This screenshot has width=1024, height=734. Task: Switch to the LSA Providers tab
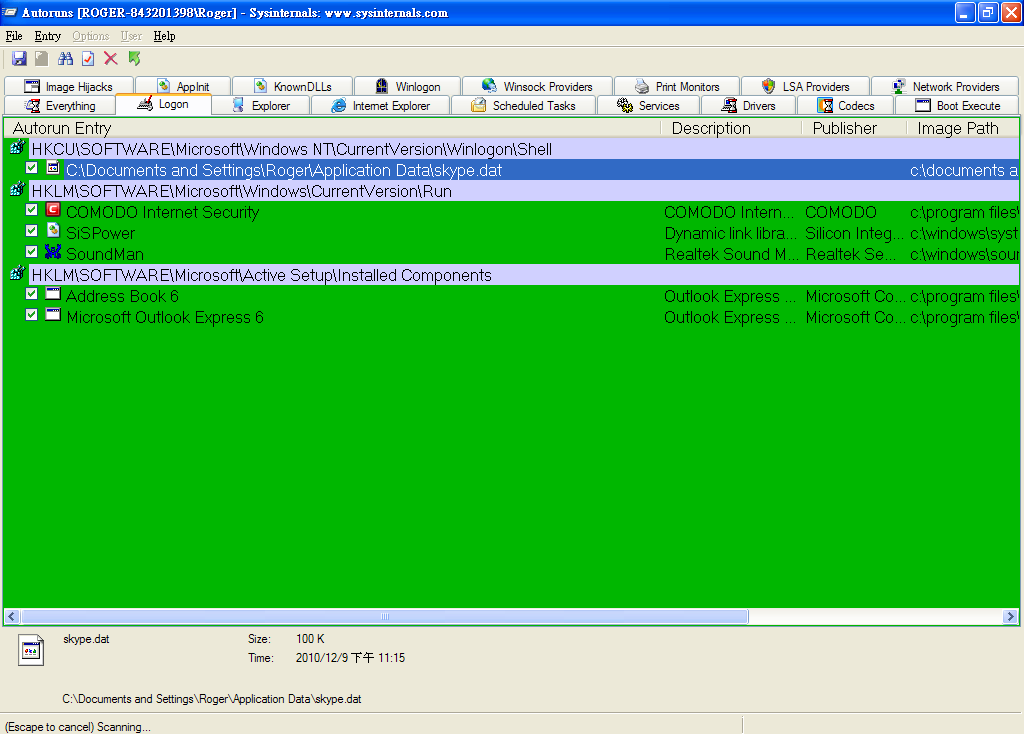[x=805, y=86]
